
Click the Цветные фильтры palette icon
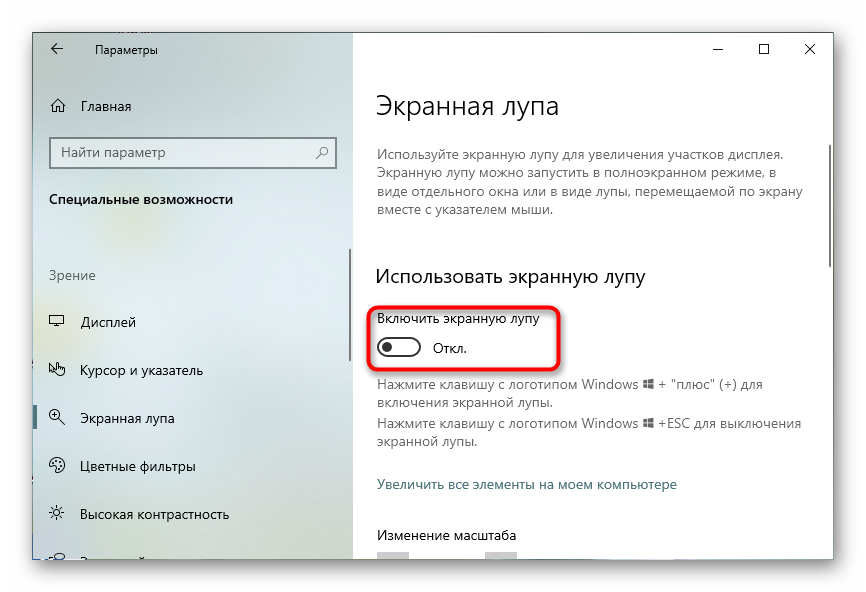click(58, 466)
